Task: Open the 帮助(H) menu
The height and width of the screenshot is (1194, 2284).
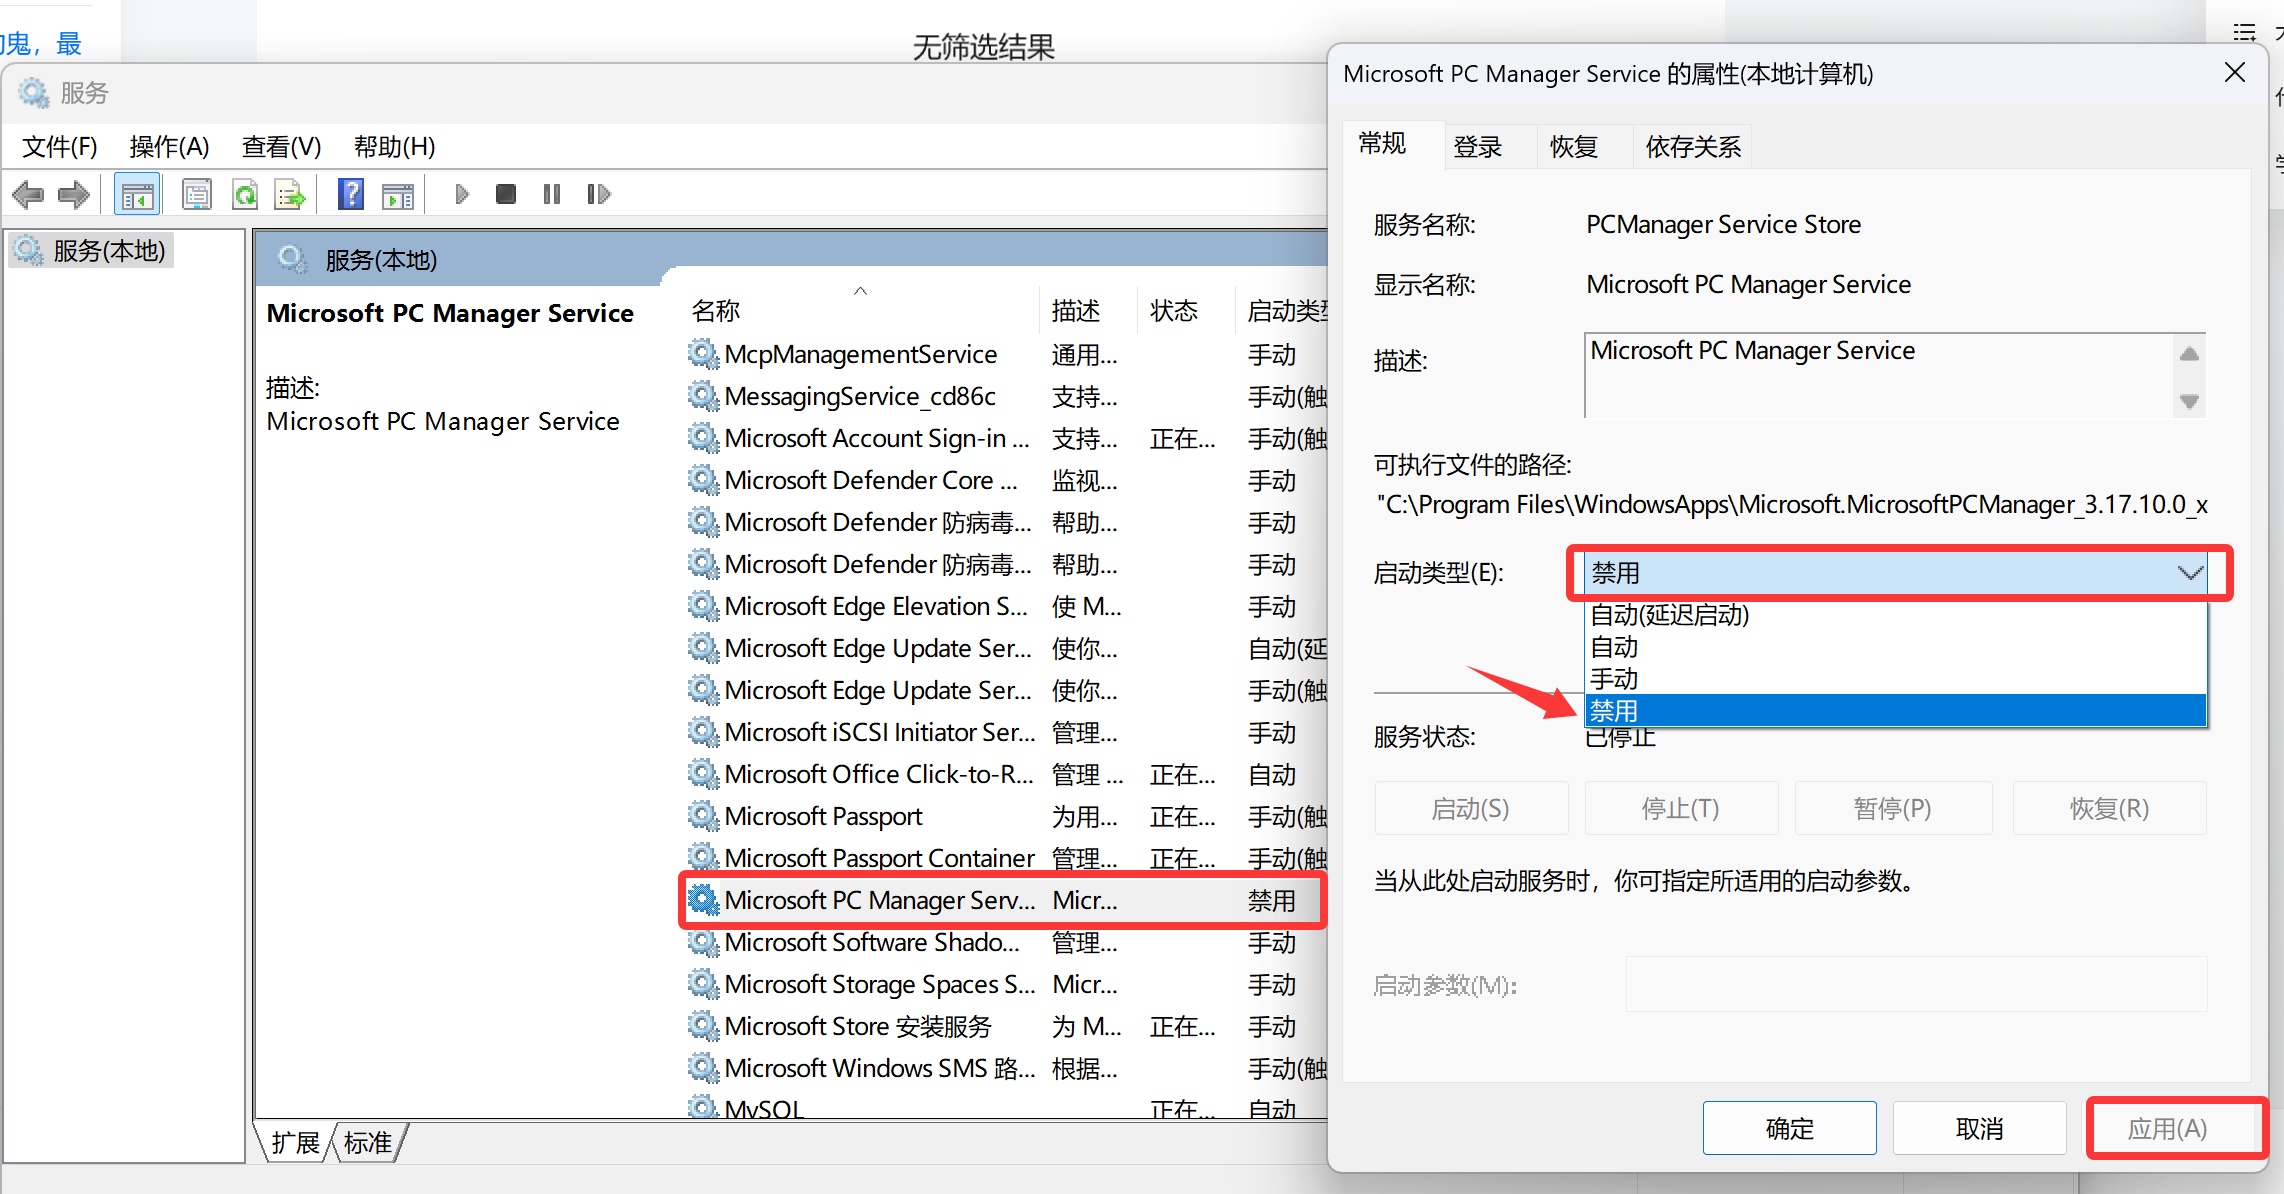Action: [x=394, y=147]
